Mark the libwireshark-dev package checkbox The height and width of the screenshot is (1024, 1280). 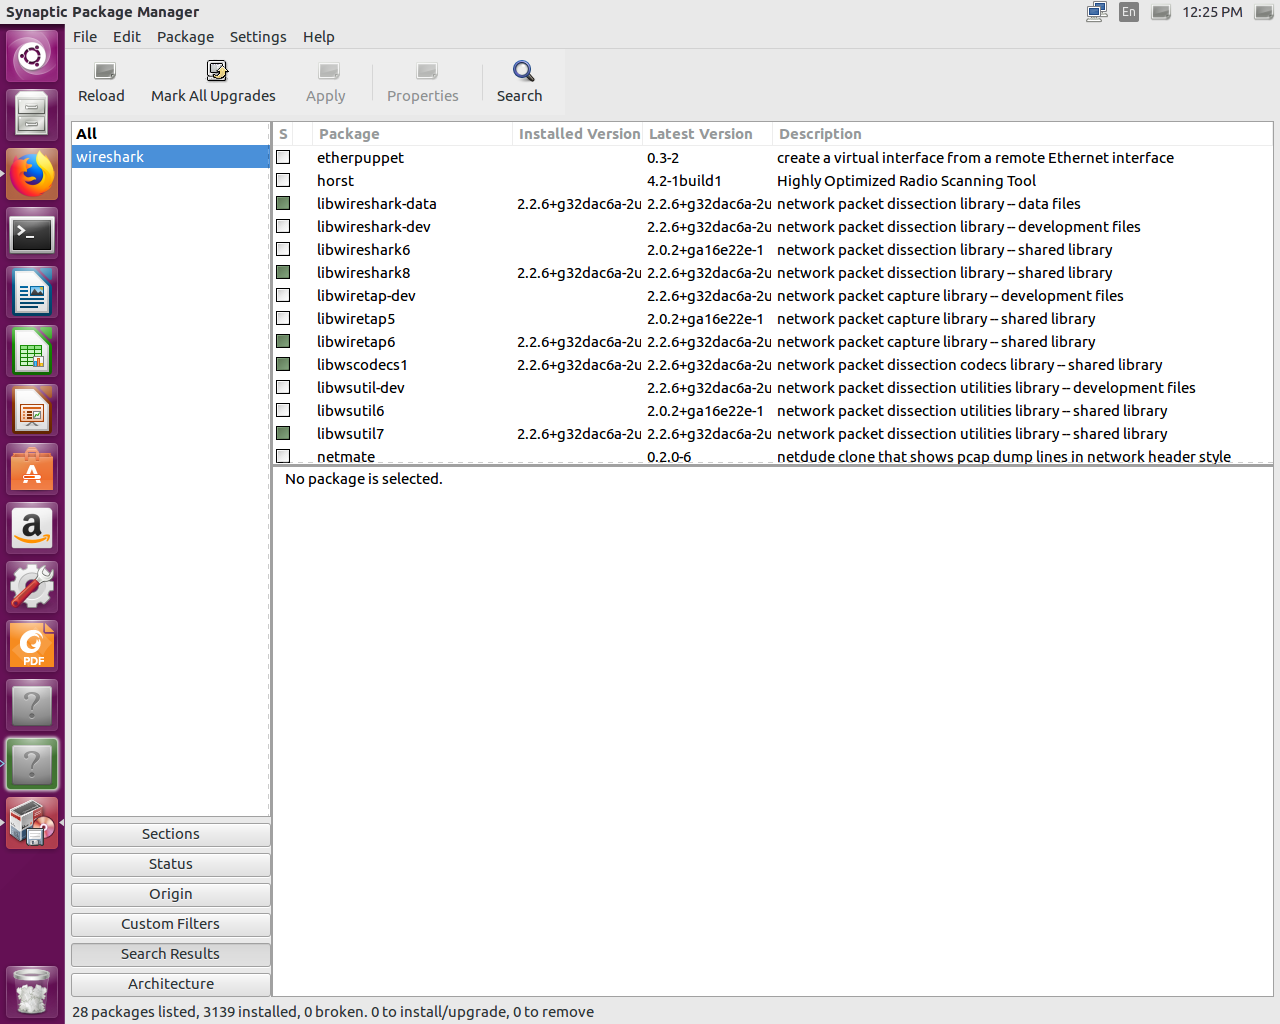pyautogui.click(x=283, y=227)
